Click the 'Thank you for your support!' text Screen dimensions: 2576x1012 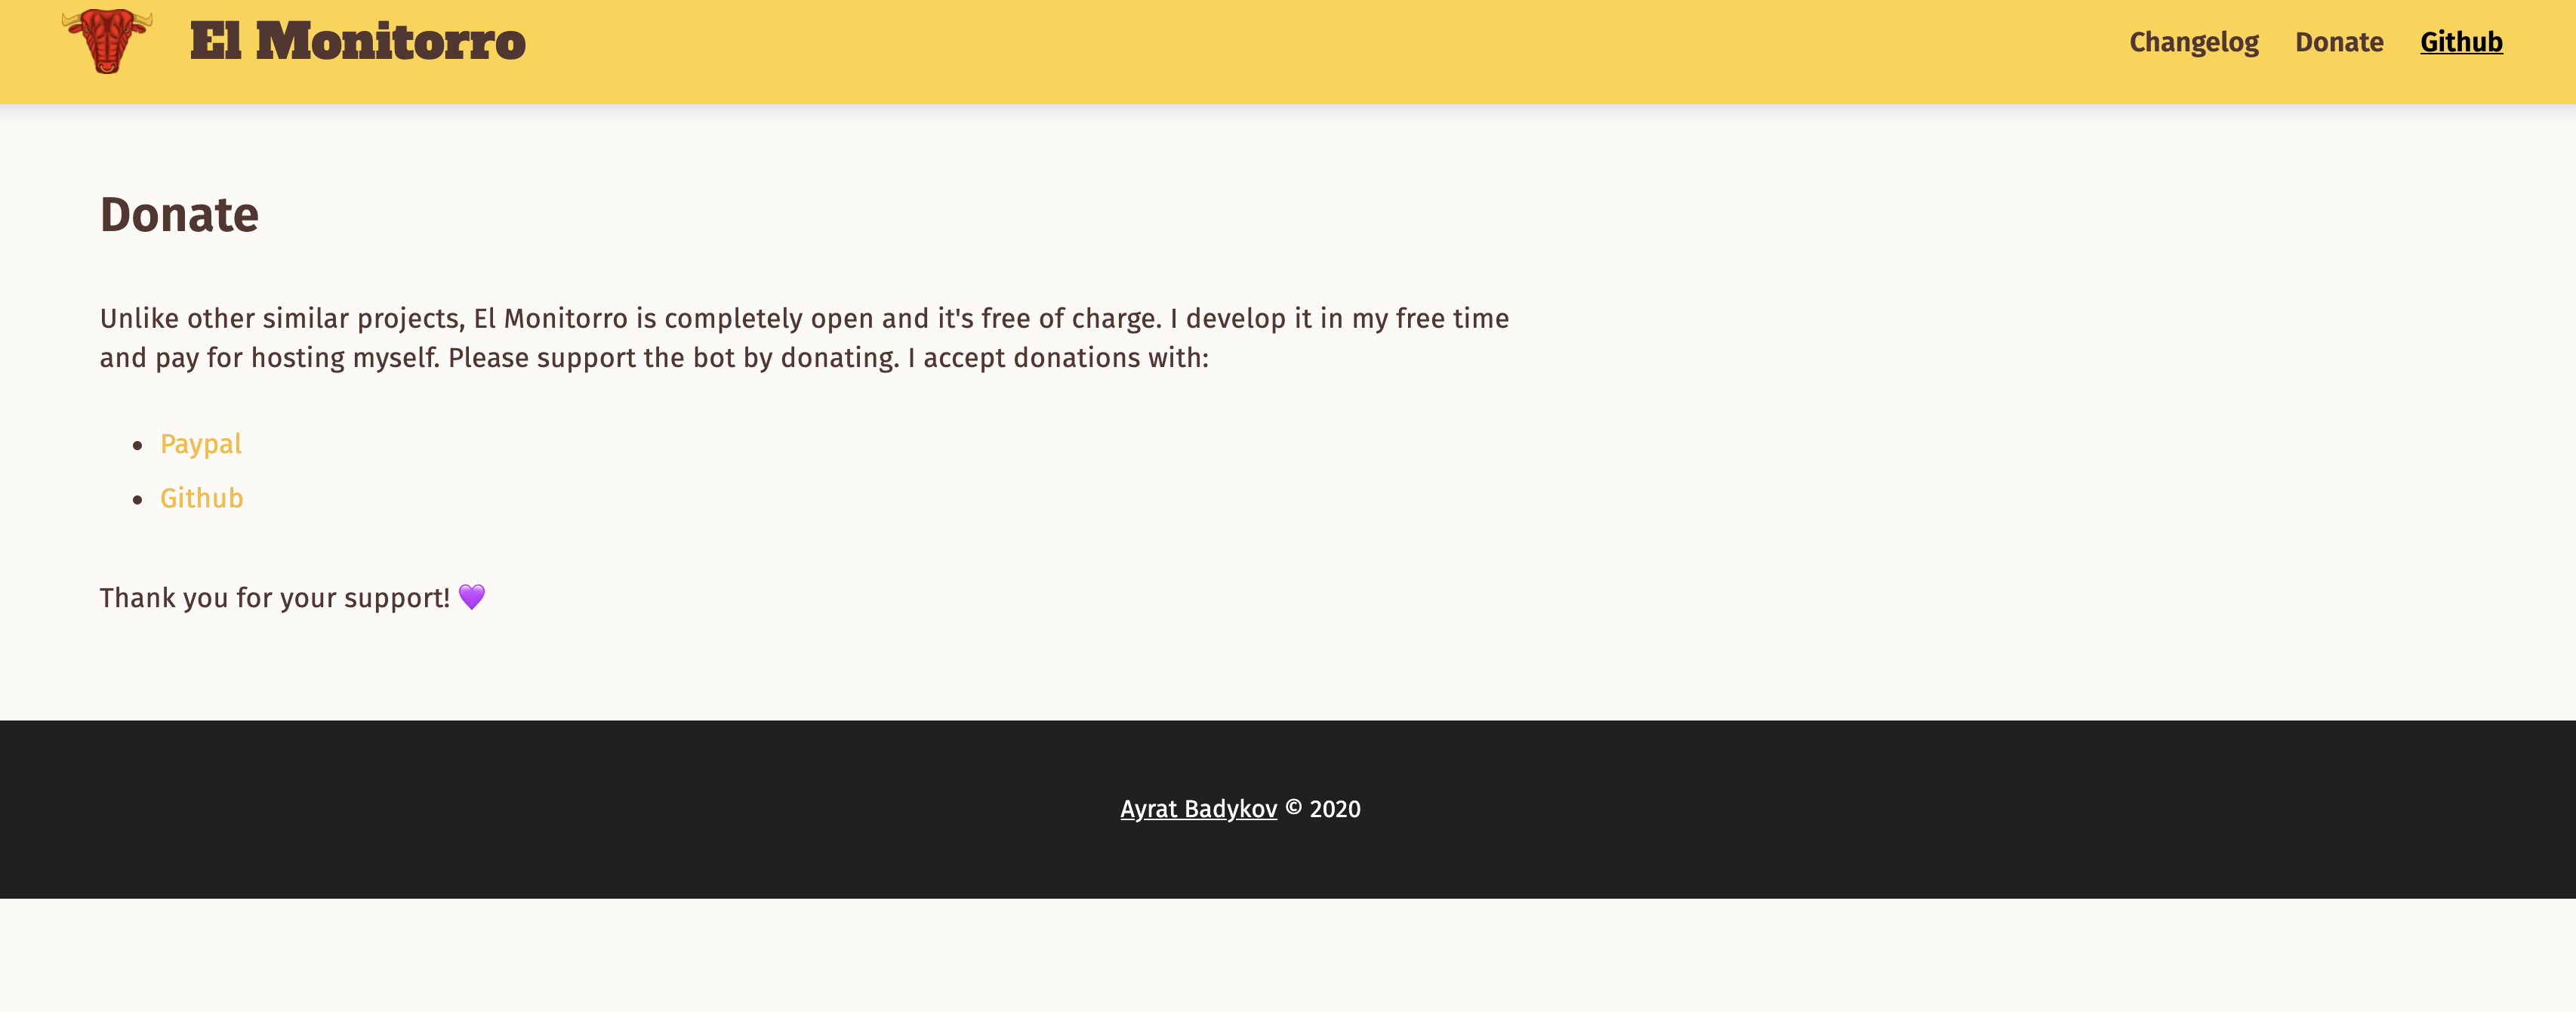[x=275, y=598]
